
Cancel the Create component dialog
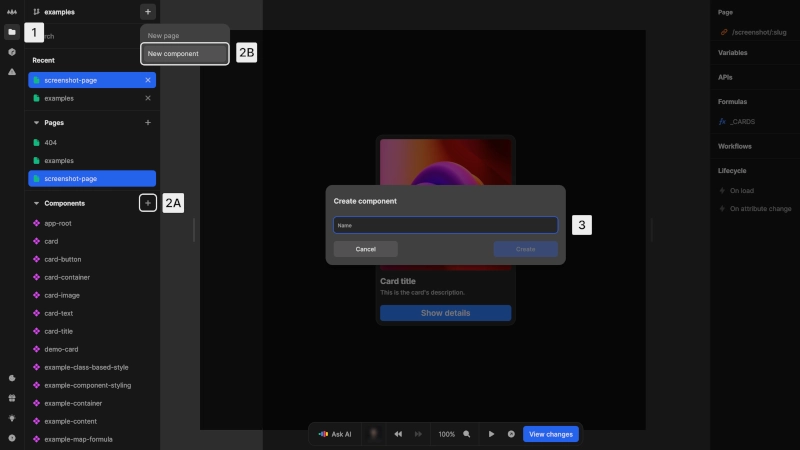[x=365, y=249]
